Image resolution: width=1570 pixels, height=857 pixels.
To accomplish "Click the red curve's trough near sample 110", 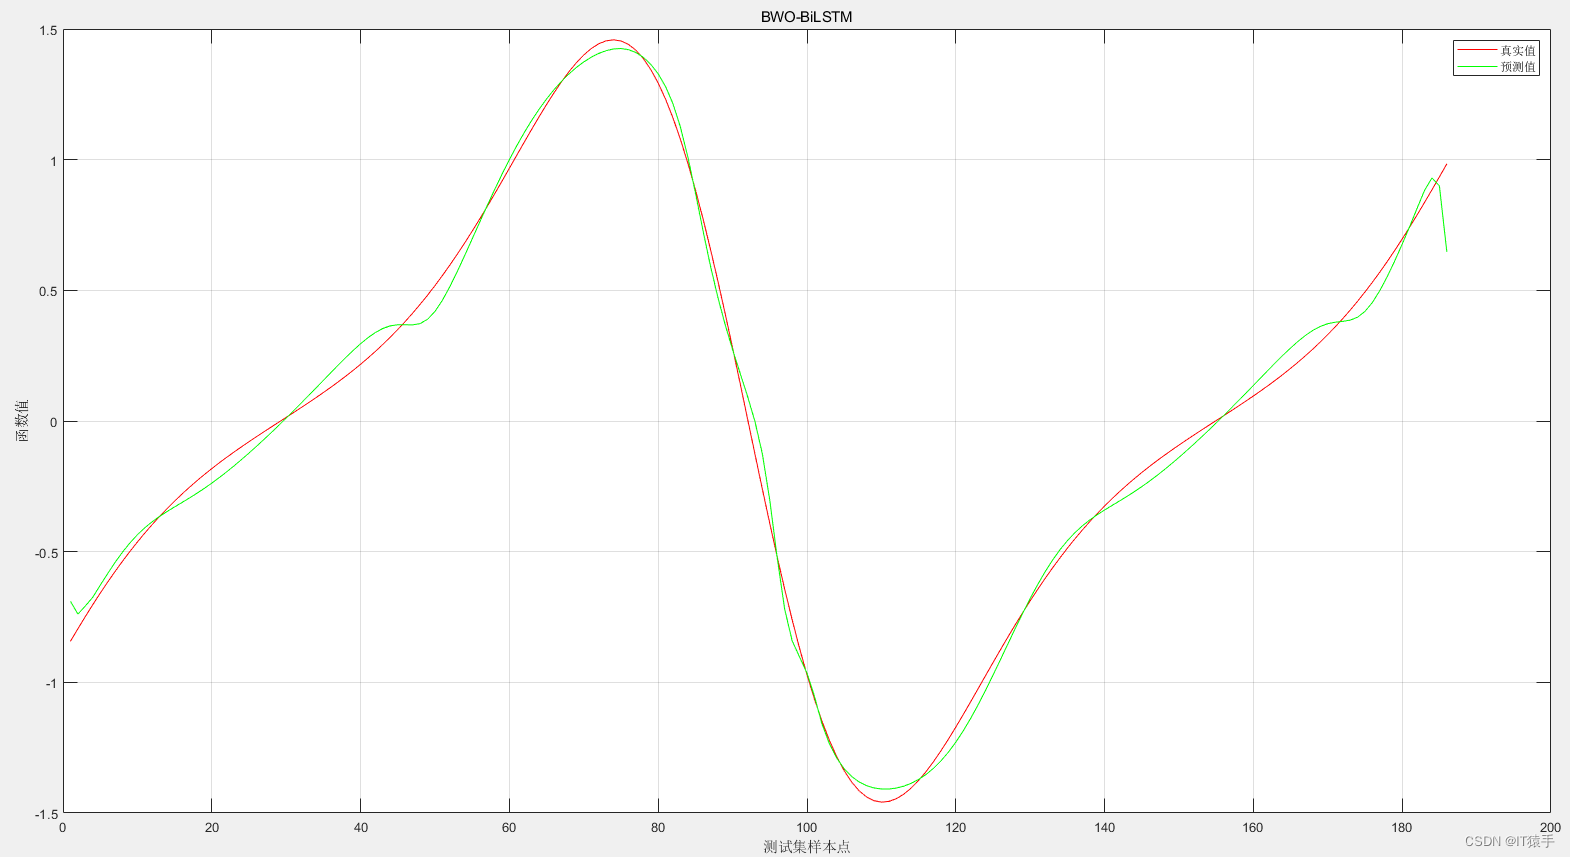I will click(x=882, y=801).
